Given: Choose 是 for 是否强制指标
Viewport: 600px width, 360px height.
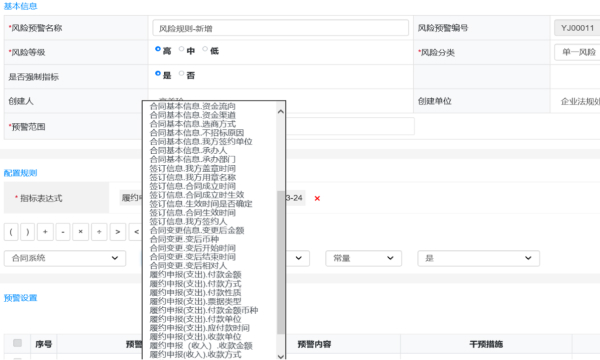Looking at the screenshot, I should (x=158, y=73).
